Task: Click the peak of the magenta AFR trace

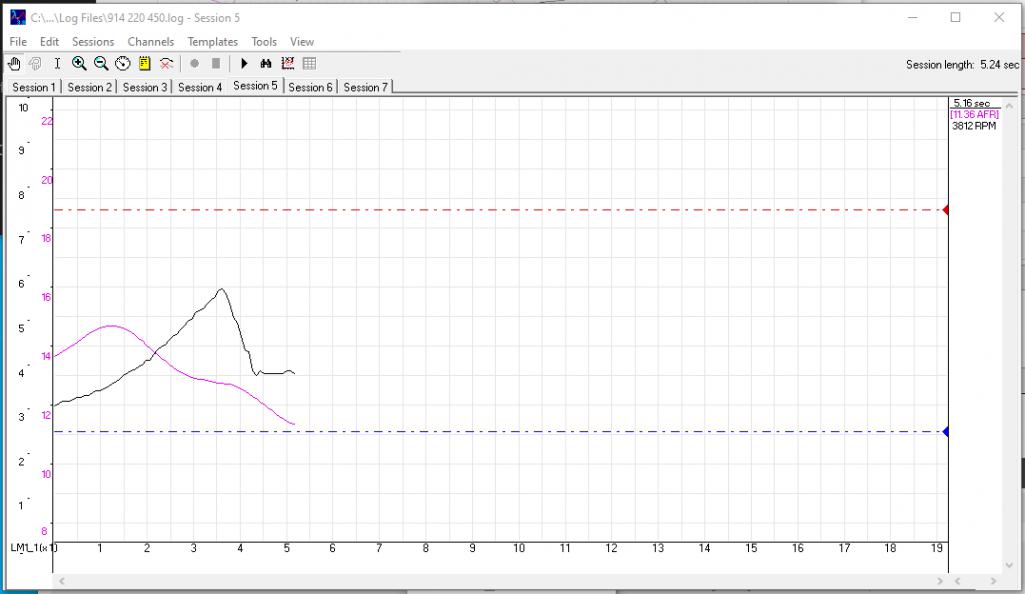Action: (112, 325)
